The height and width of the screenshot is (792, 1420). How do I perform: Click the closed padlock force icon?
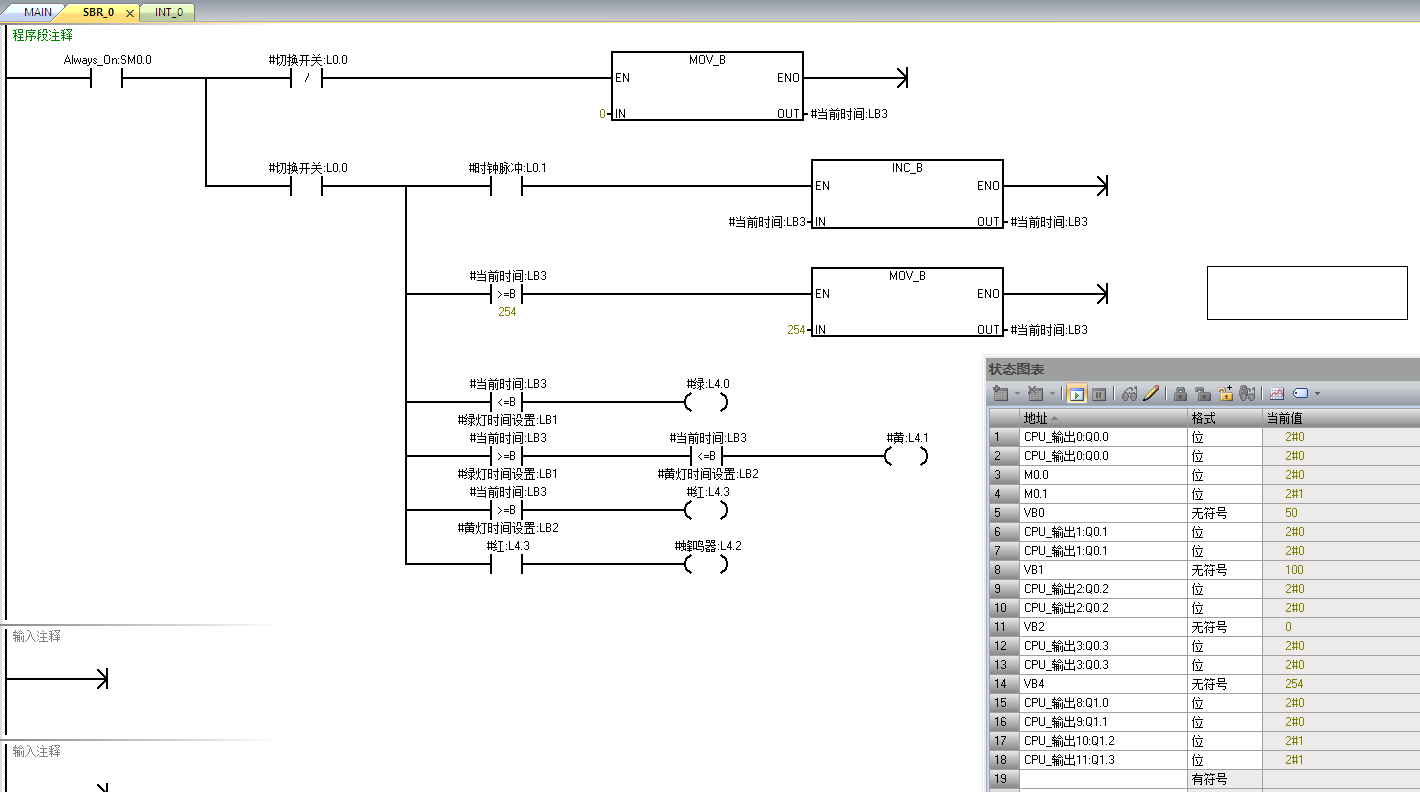[1180, 394]
